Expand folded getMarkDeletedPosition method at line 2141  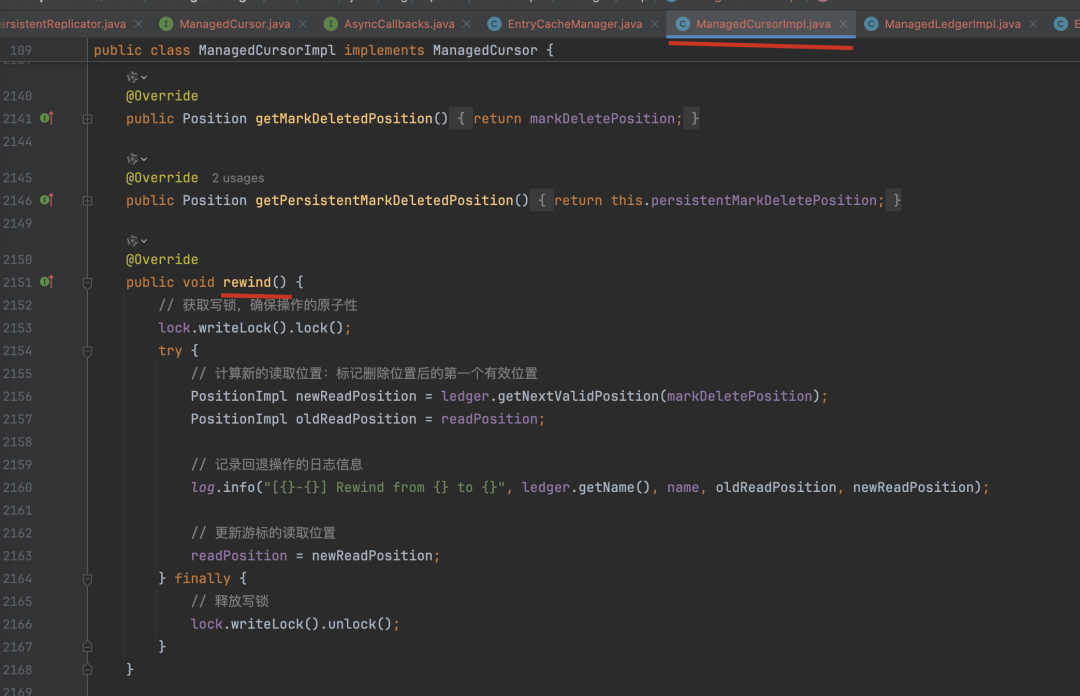tap(87, 119)
